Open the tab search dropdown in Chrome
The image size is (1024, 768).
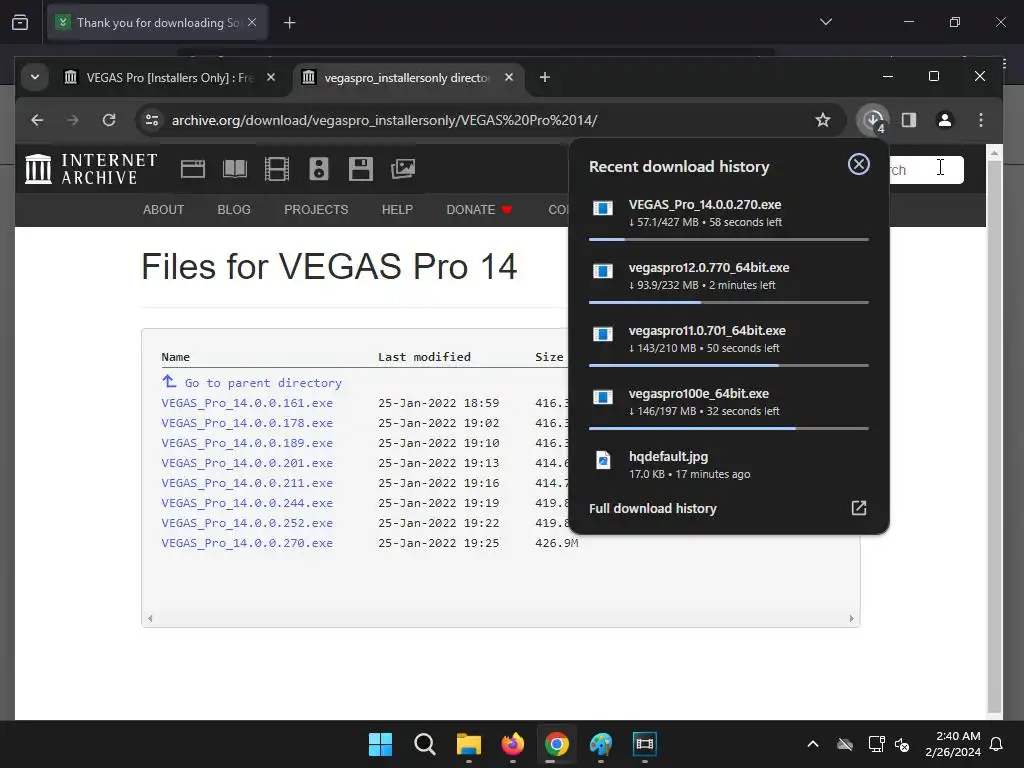(x=35, y=78)
